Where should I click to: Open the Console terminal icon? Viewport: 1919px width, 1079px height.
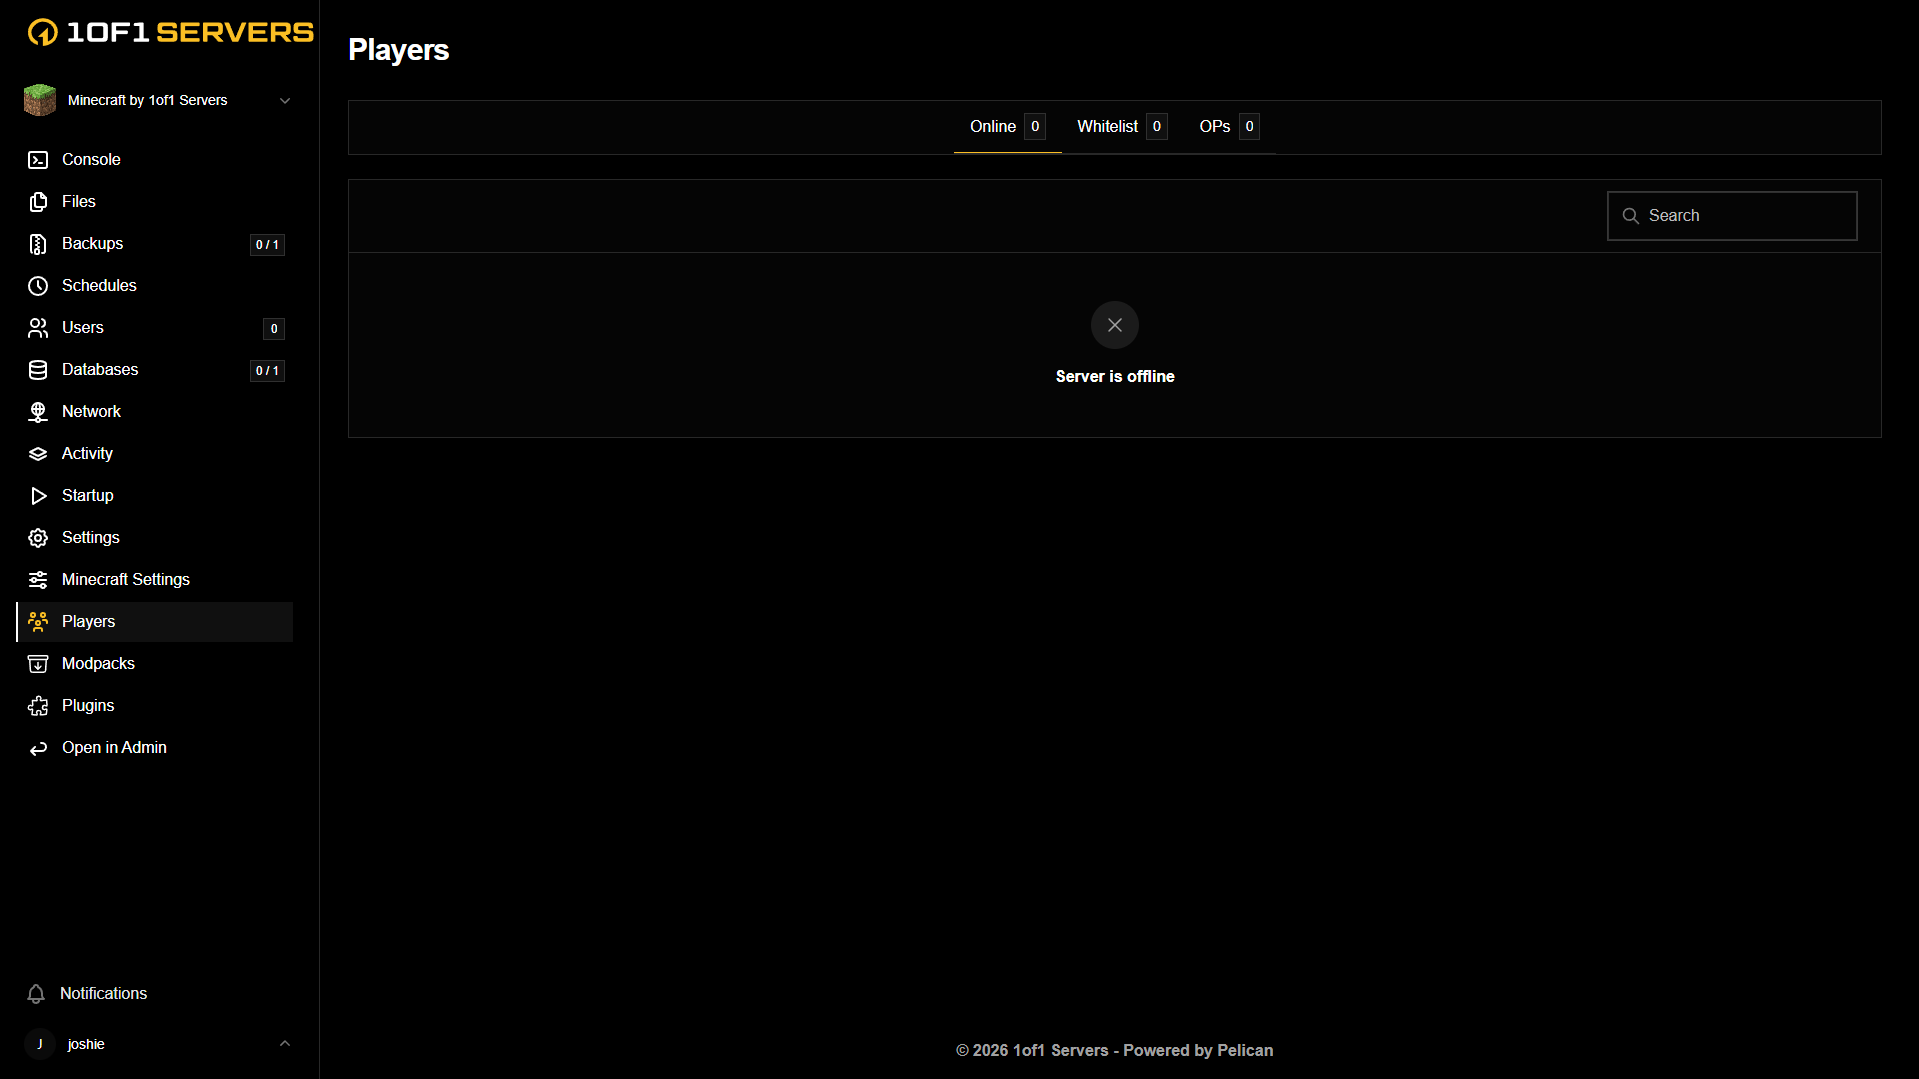38,160
